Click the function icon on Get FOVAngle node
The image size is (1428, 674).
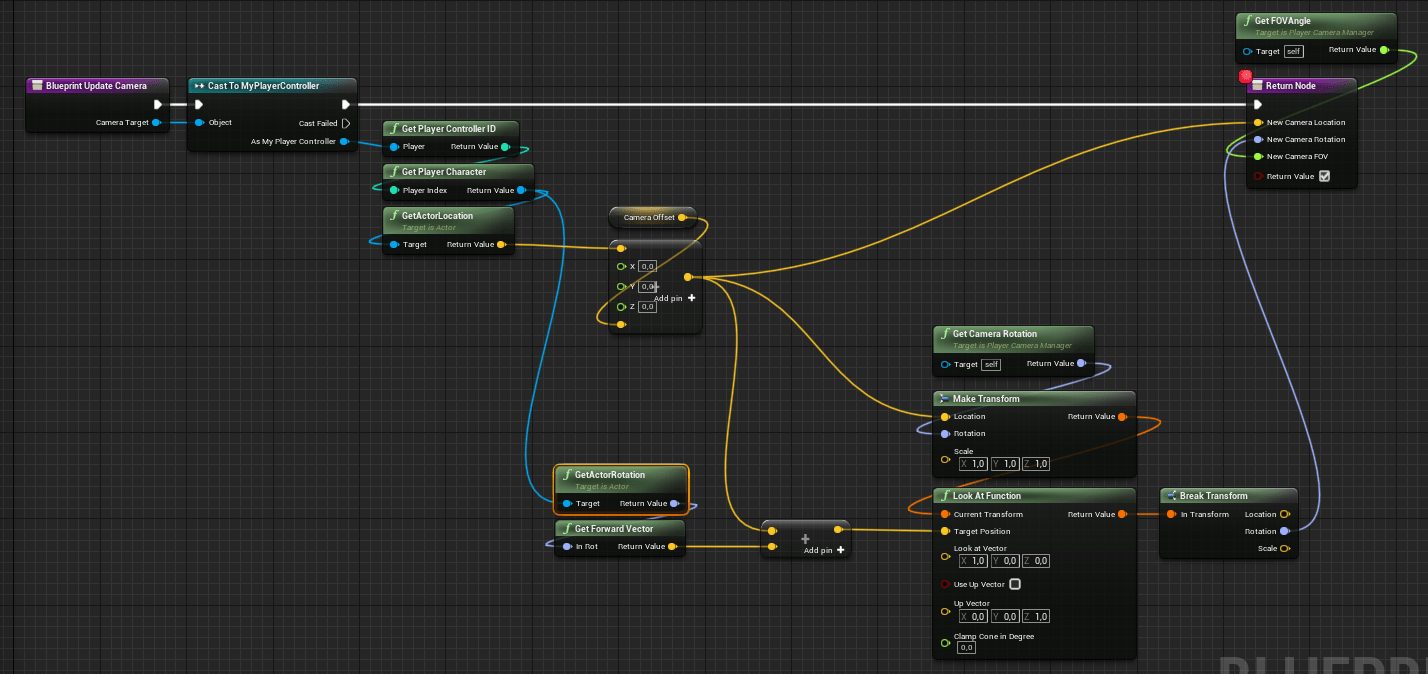(x=1247, y=21)
